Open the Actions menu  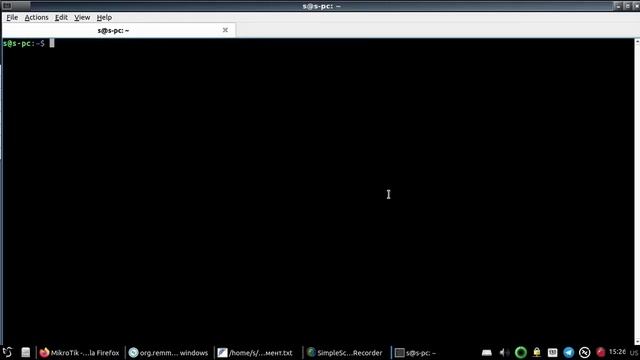click(x=36, y=18)
